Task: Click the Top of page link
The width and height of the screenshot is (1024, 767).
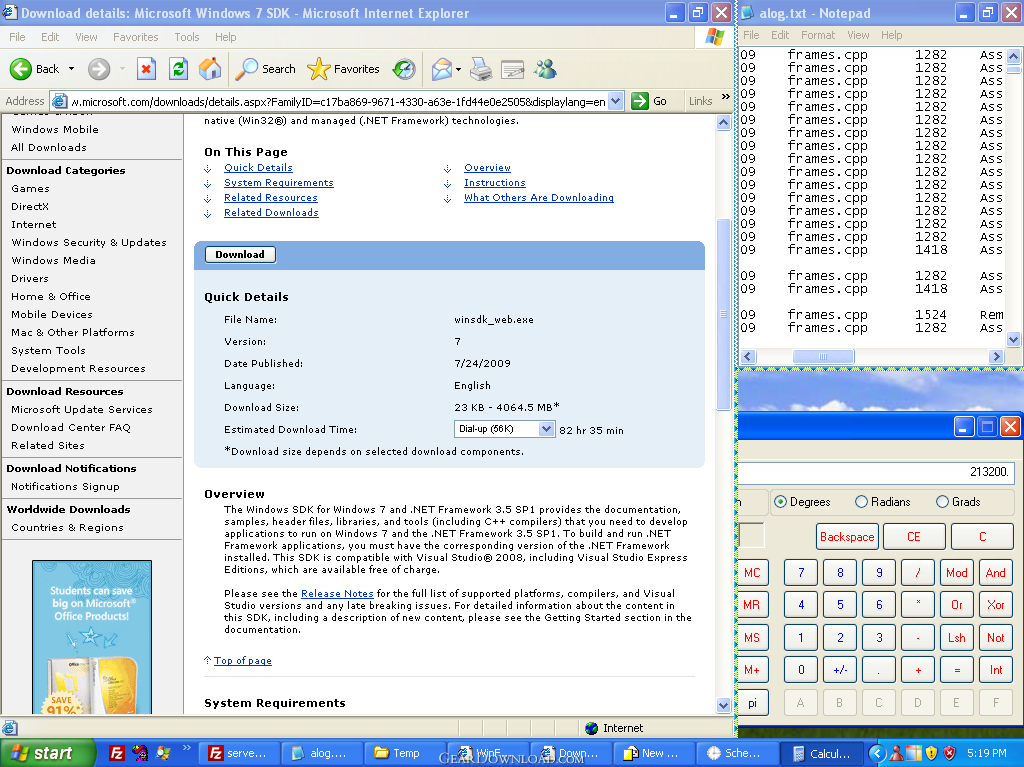Action: pos(243,661)
